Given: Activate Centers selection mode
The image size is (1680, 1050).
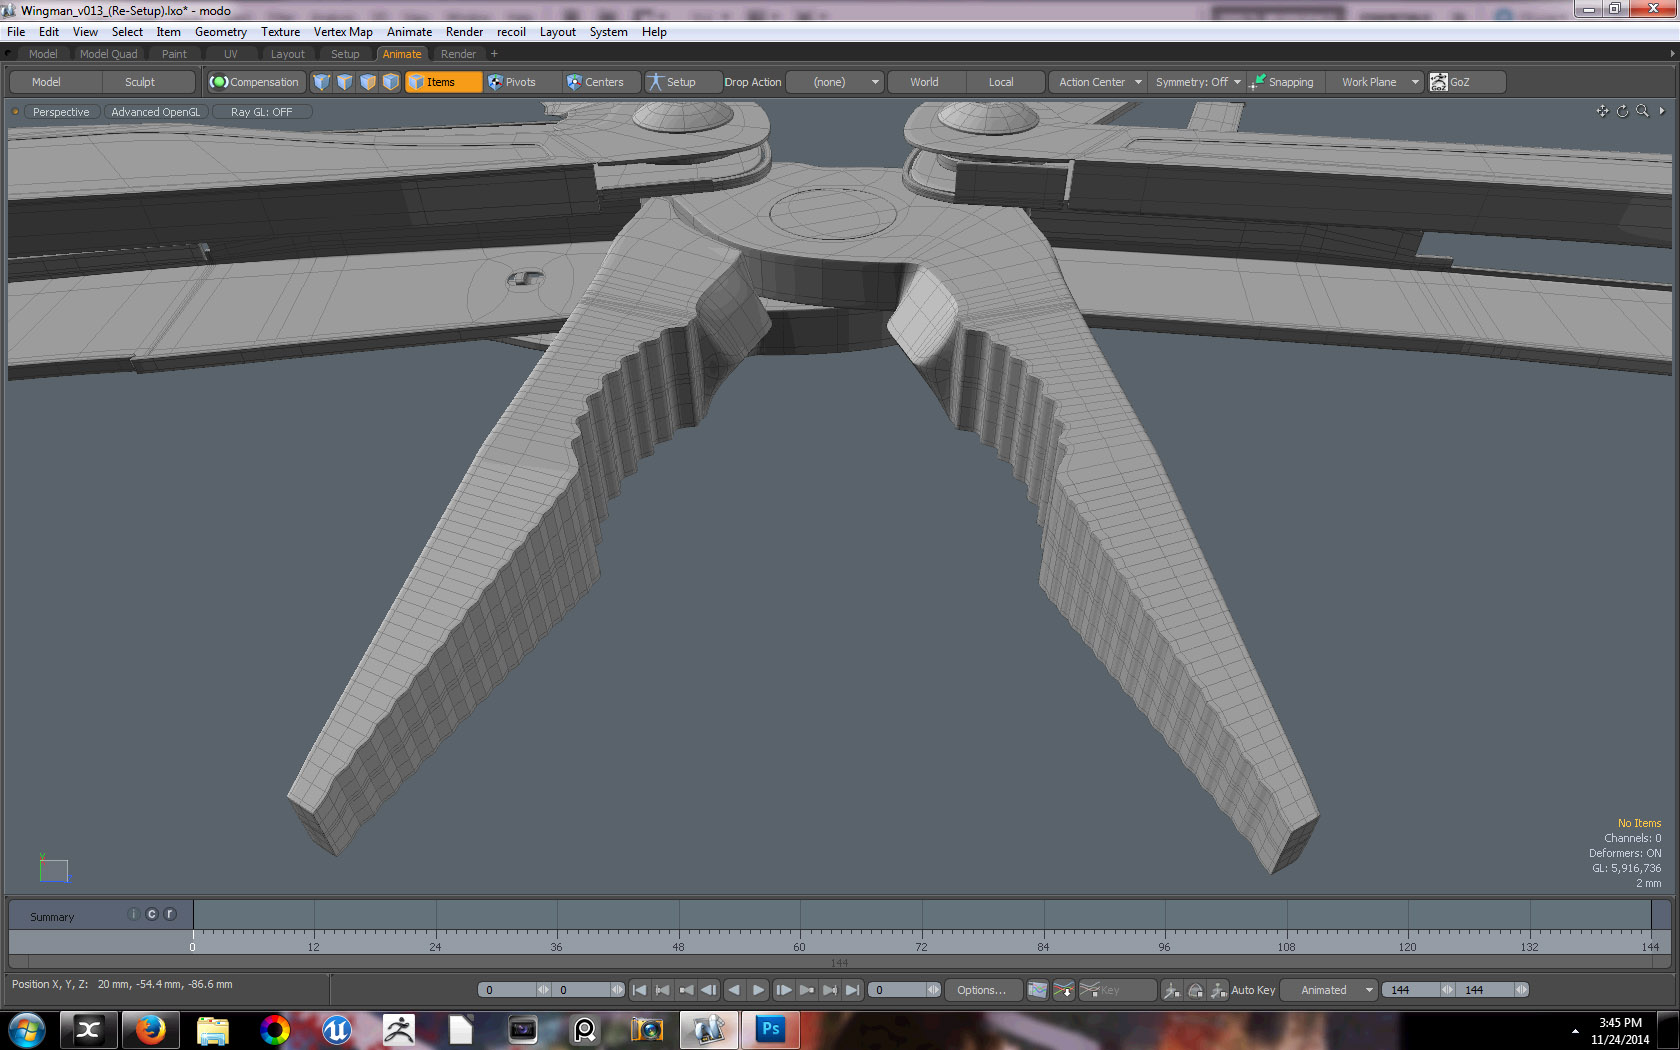Looking at the screenshot, I should 600,82.
